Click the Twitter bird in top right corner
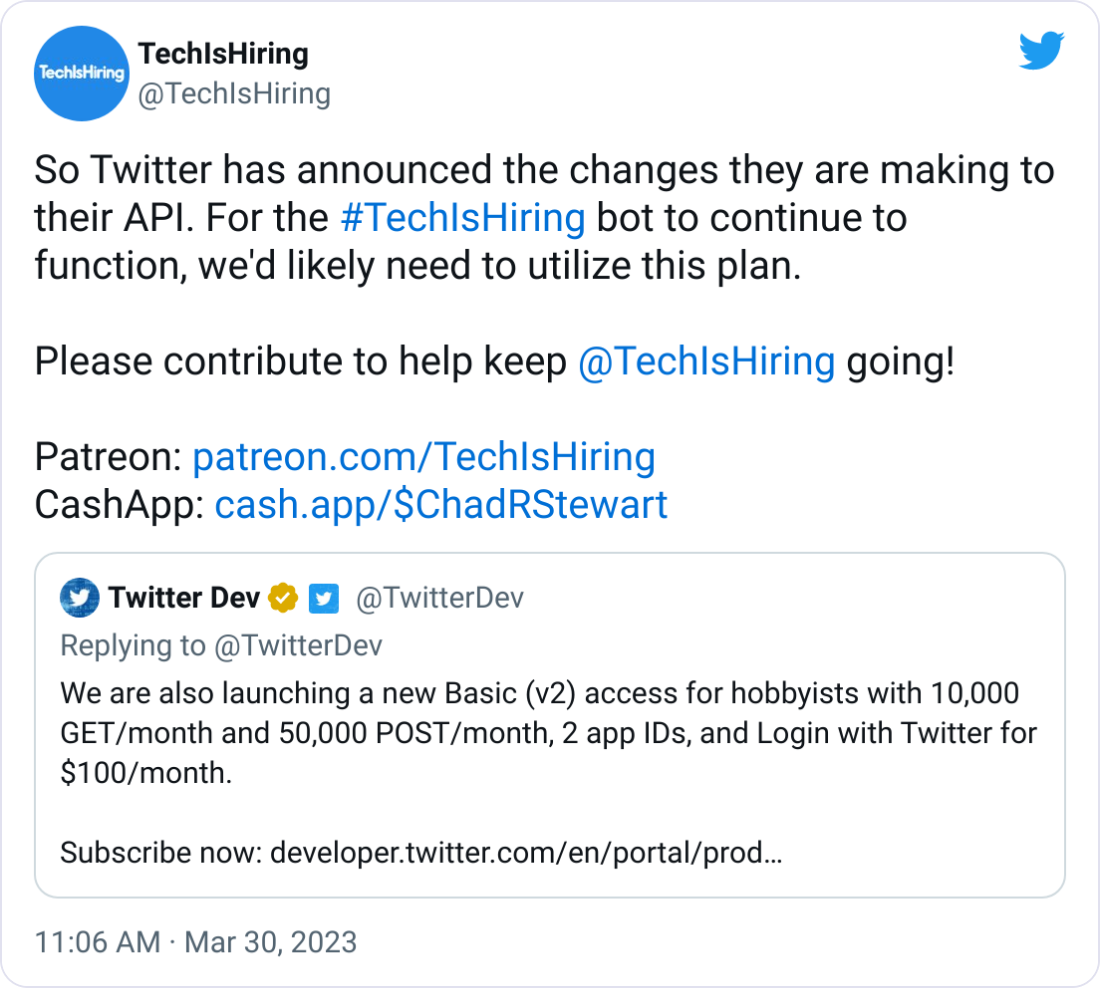The height and width of the screenshot is (988, 1100). 1042,51
